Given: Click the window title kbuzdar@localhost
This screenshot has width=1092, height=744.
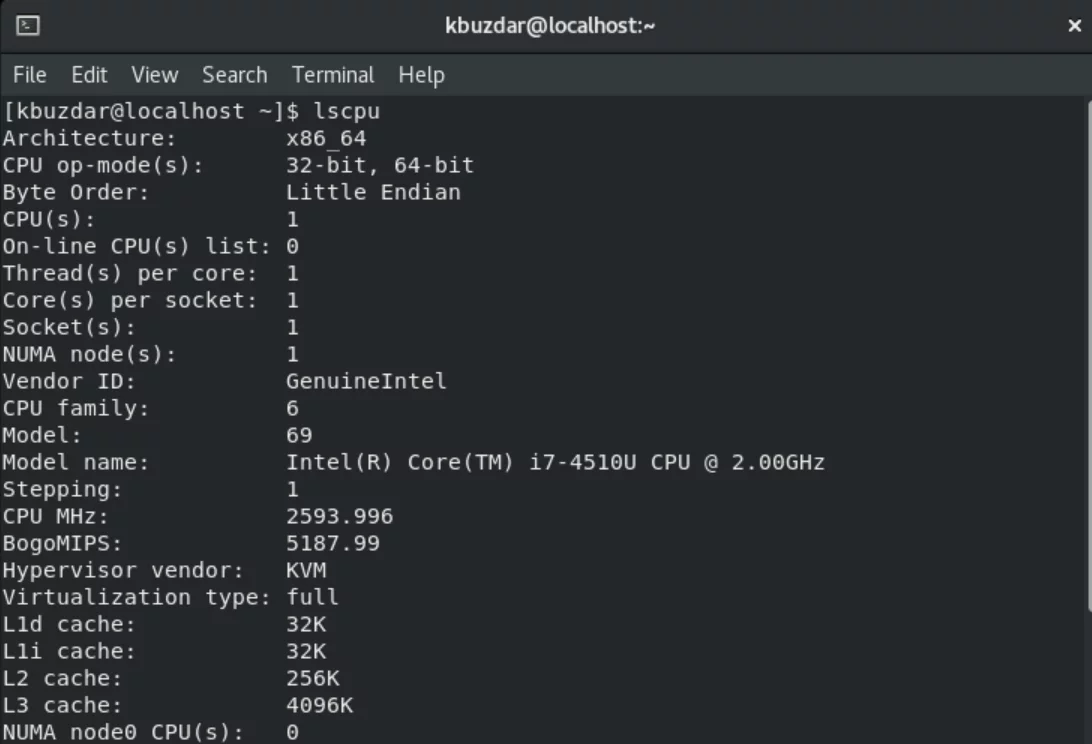Looking at the screenshot, I should point(550,26).
